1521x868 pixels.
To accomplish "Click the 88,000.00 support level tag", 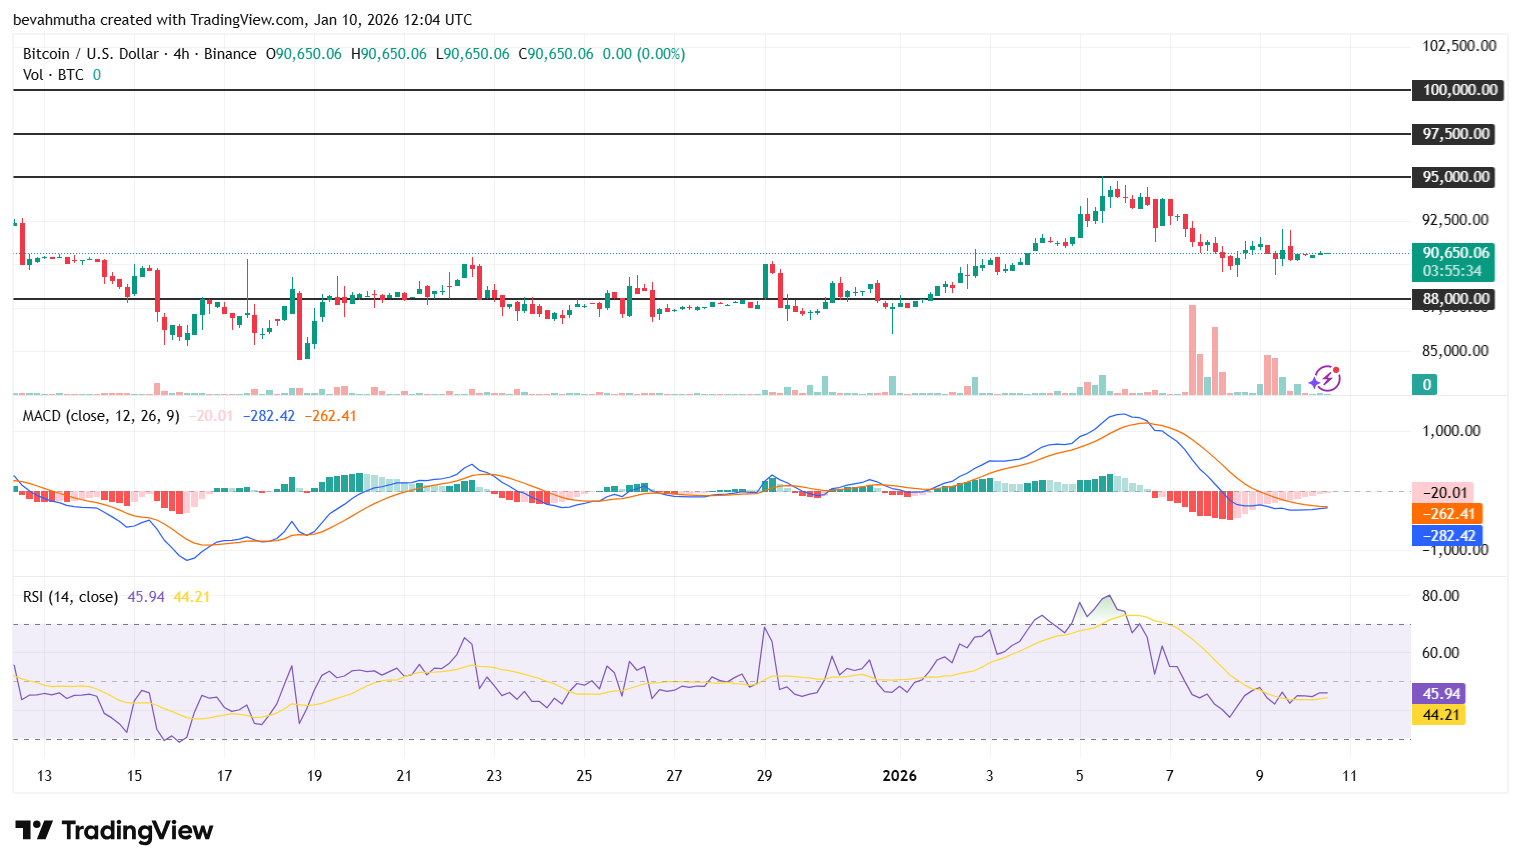I will click(1454, 298).
